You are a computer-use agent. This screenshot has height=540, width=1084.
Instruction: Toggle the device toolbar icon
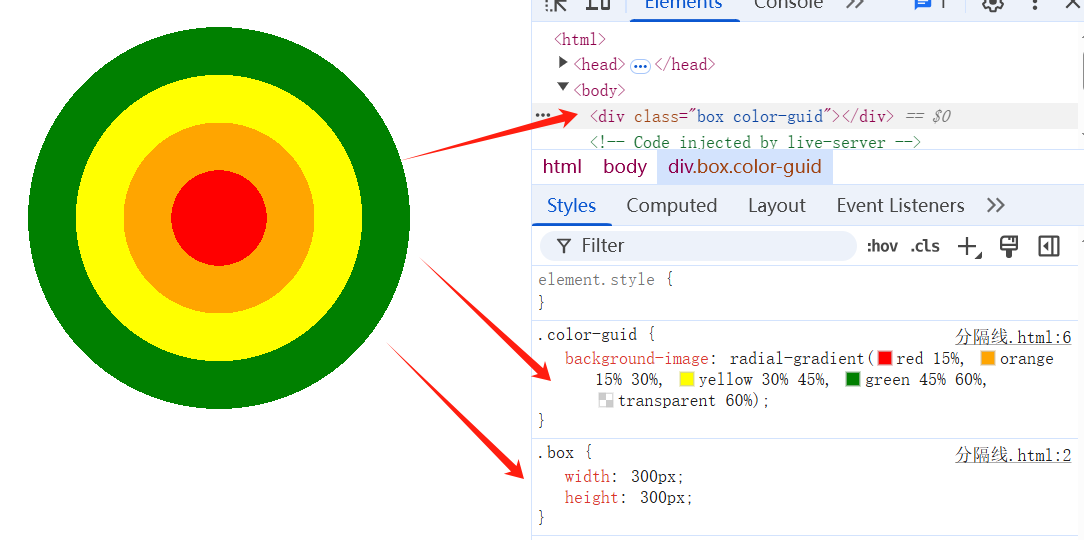pos(598,4)
